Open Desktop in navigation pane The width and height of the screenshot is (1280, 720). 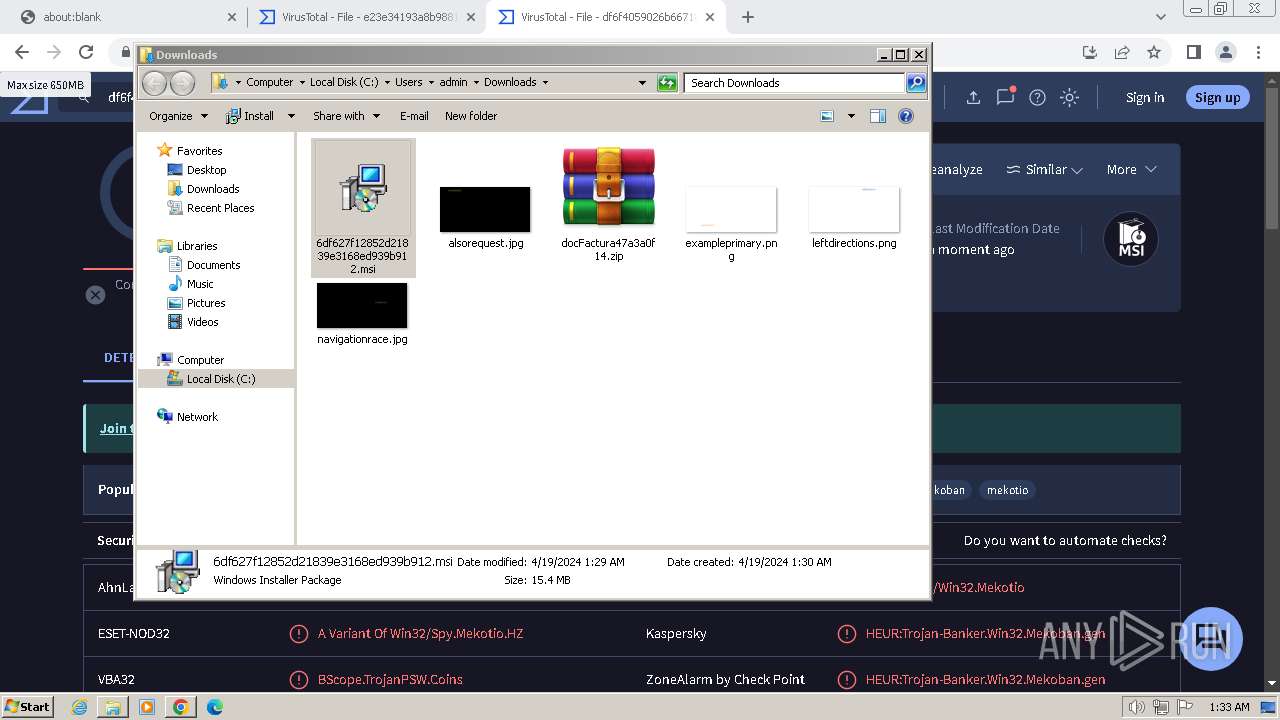206,170
